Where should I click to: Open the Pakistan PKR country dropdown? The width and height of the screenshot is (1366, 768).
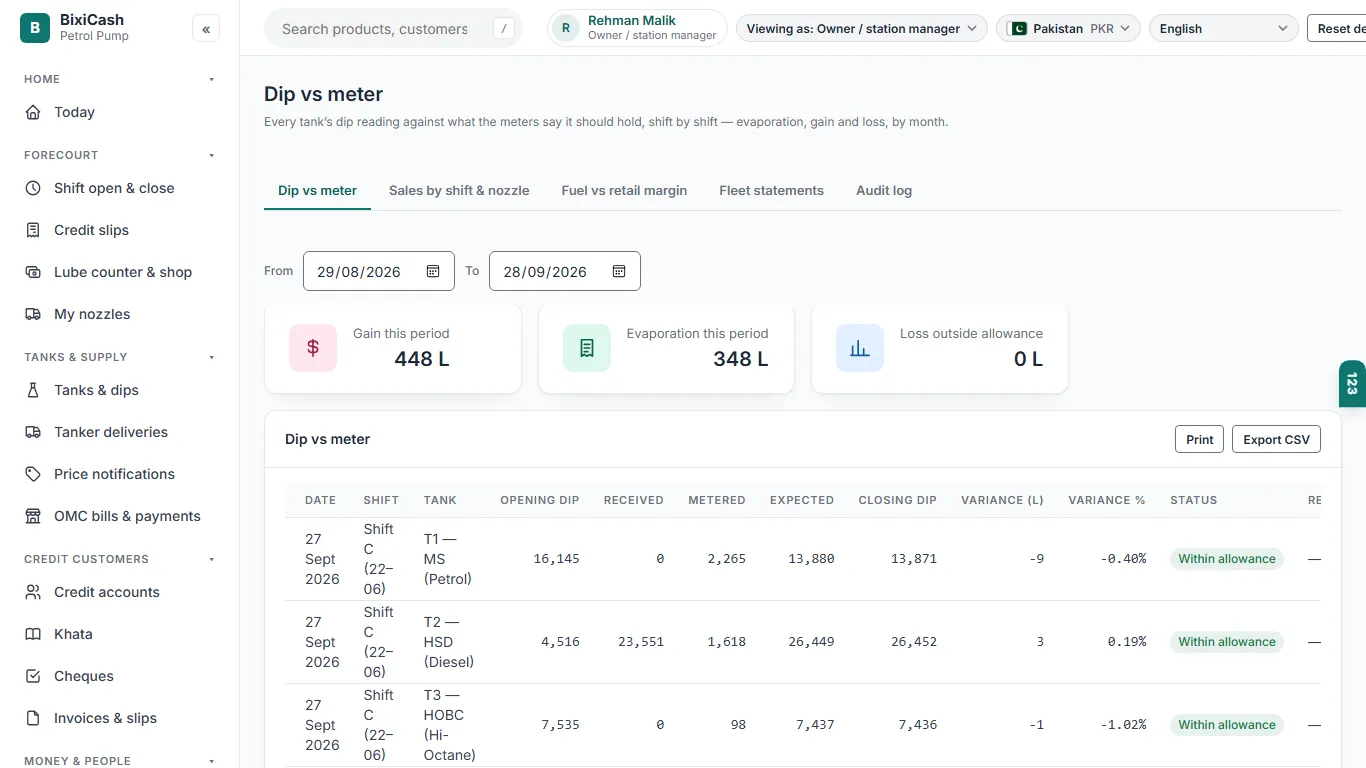pos(1069,29)
